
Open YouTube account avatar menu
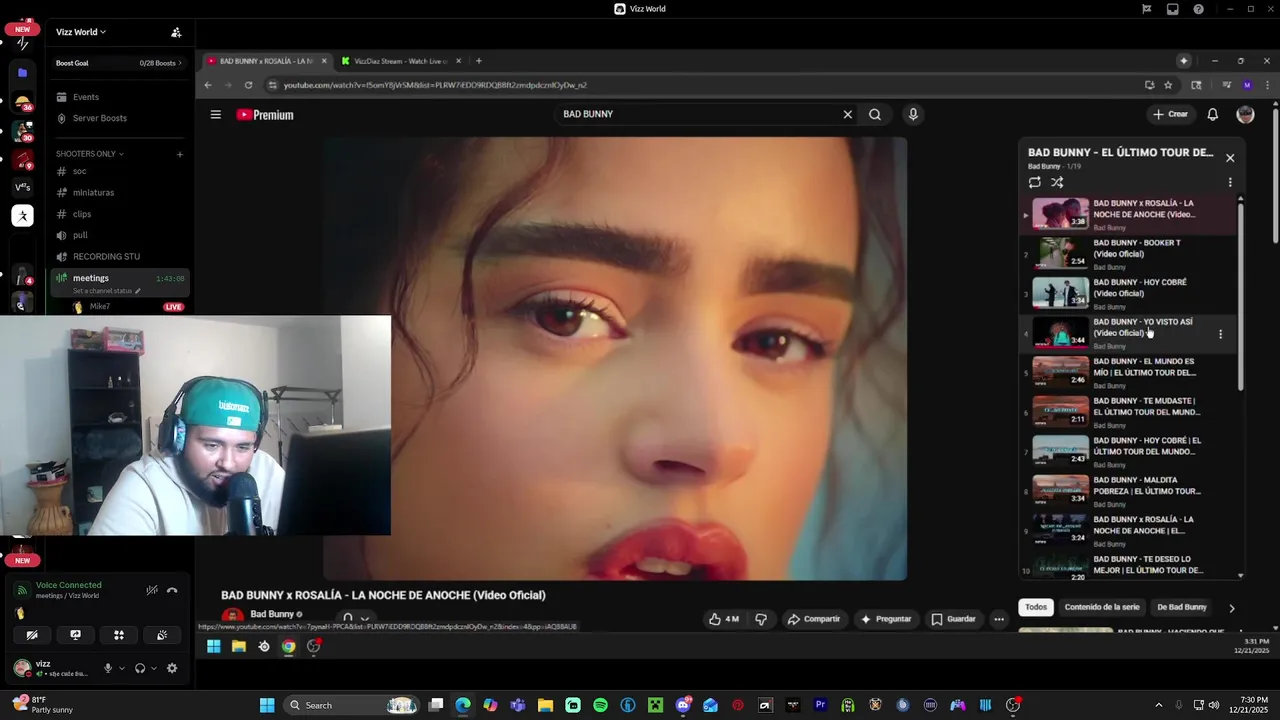pos(1245,114)
